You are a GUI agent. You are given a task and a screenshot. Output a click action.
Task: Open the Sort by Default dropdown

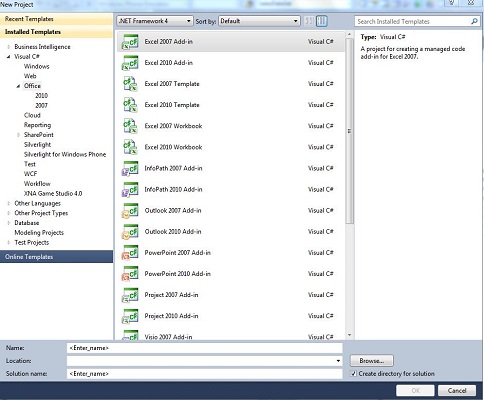pos(259,21)
